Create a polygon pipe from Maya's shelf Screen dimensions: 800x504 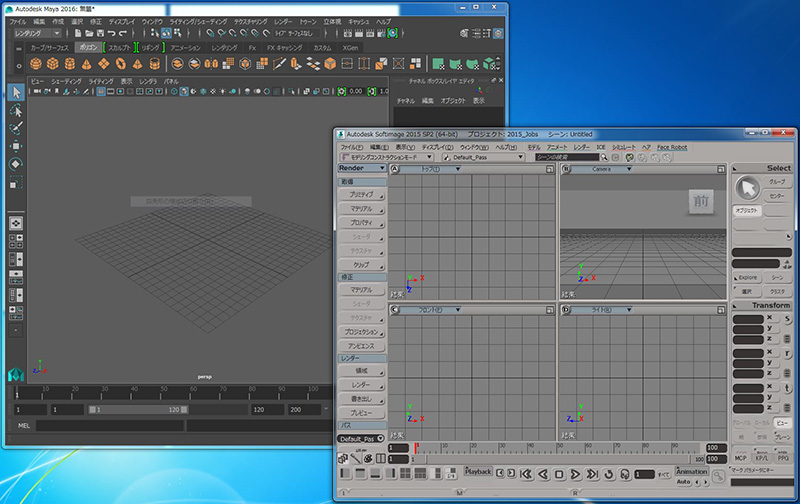click(x=155, y=64)
